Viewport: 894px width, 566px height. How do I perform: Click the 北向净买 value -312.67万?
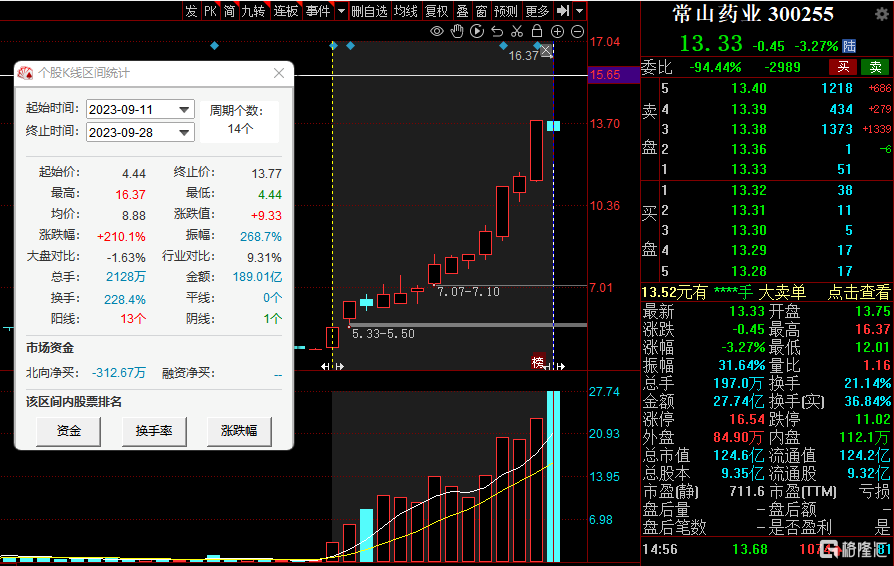[x=119, y=373]
